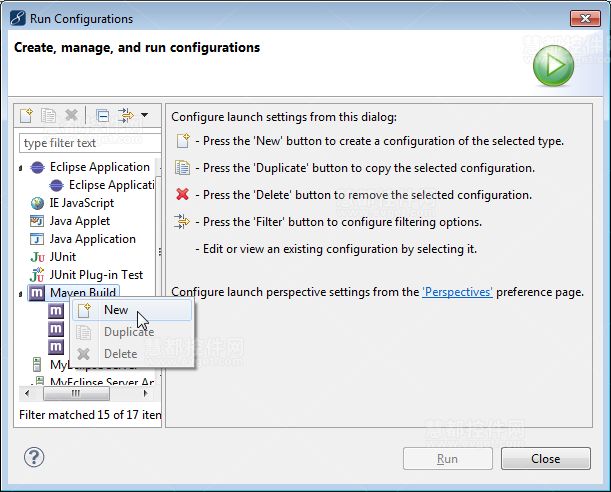Select the third Maven child configuration icon
This screenshot has height=492, width=611.
pyautogui.click(x=56, y=347)
